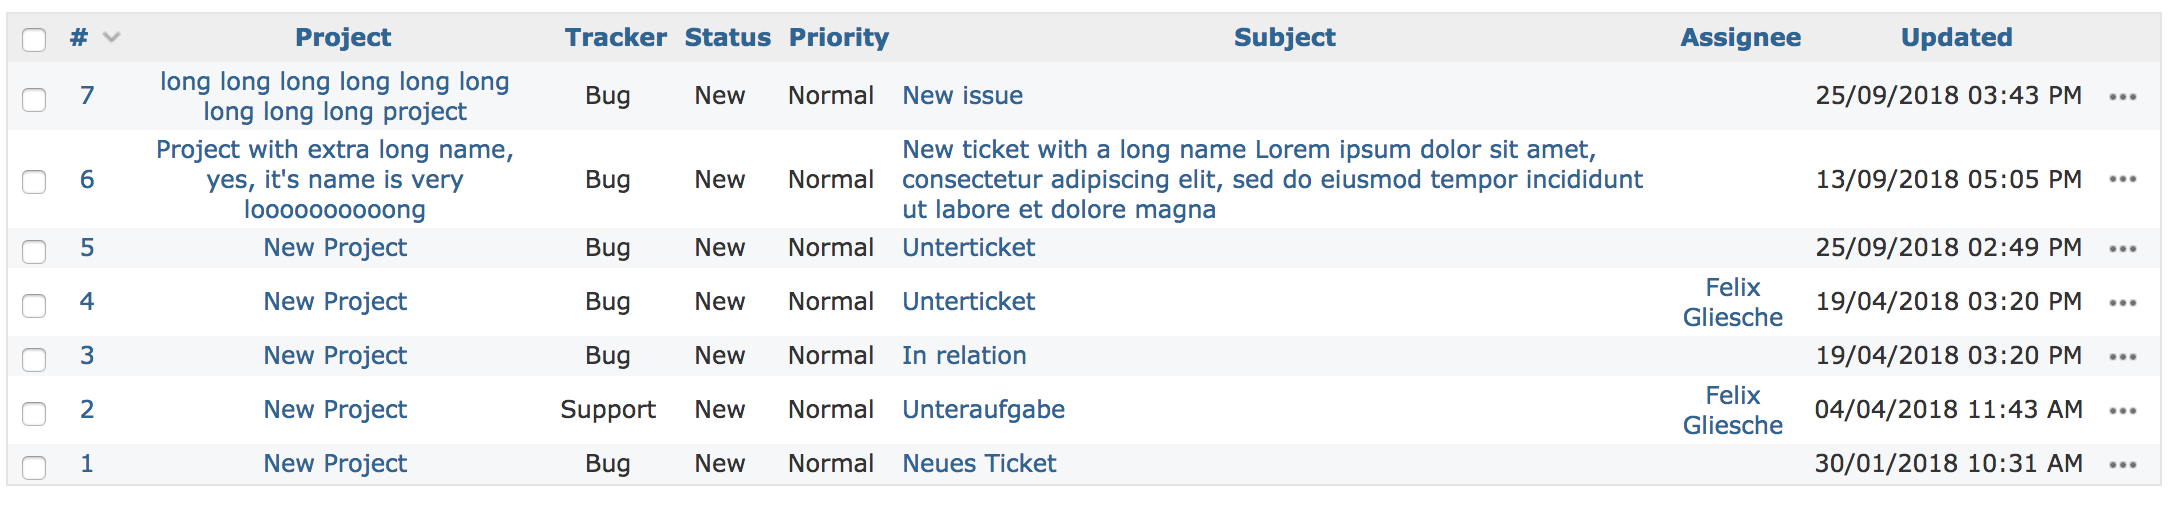Viewport: 2182px width, 512px height.
Task: Toggle the select-all checkbox in header
Action: click(34, 40)
